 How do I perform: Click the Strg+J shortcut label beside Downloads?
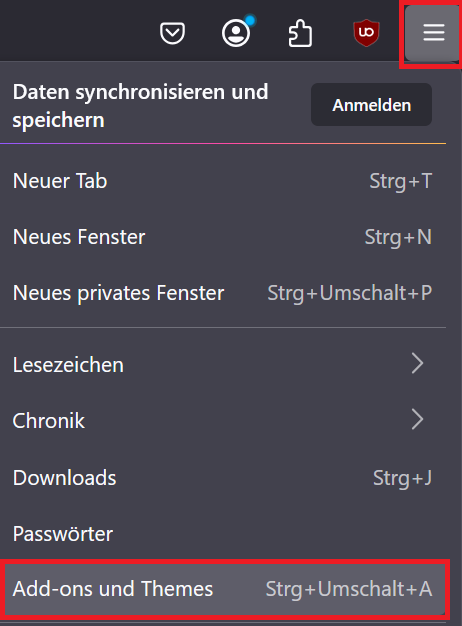pos(402,478)
